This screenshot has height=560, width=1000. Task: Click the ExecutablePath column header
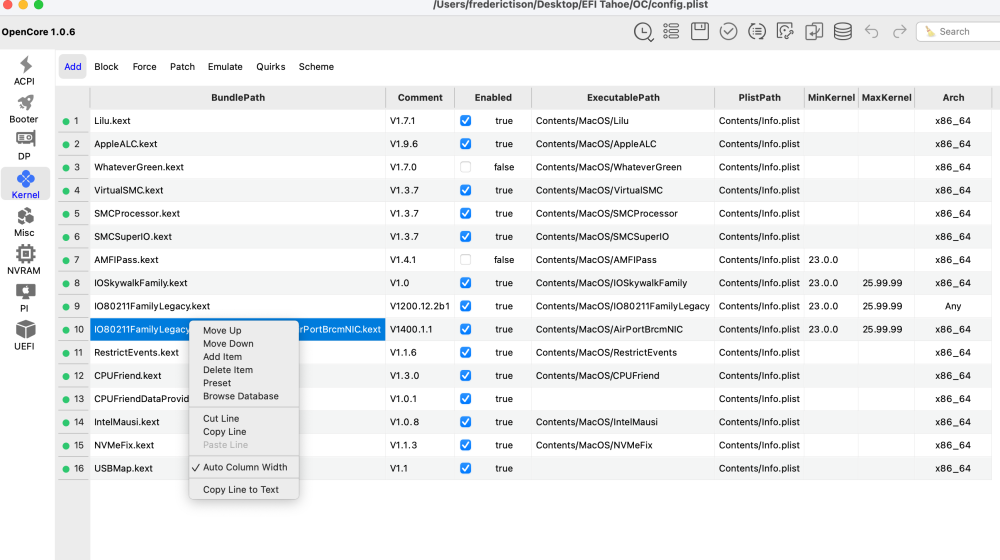tap(623, 98)
